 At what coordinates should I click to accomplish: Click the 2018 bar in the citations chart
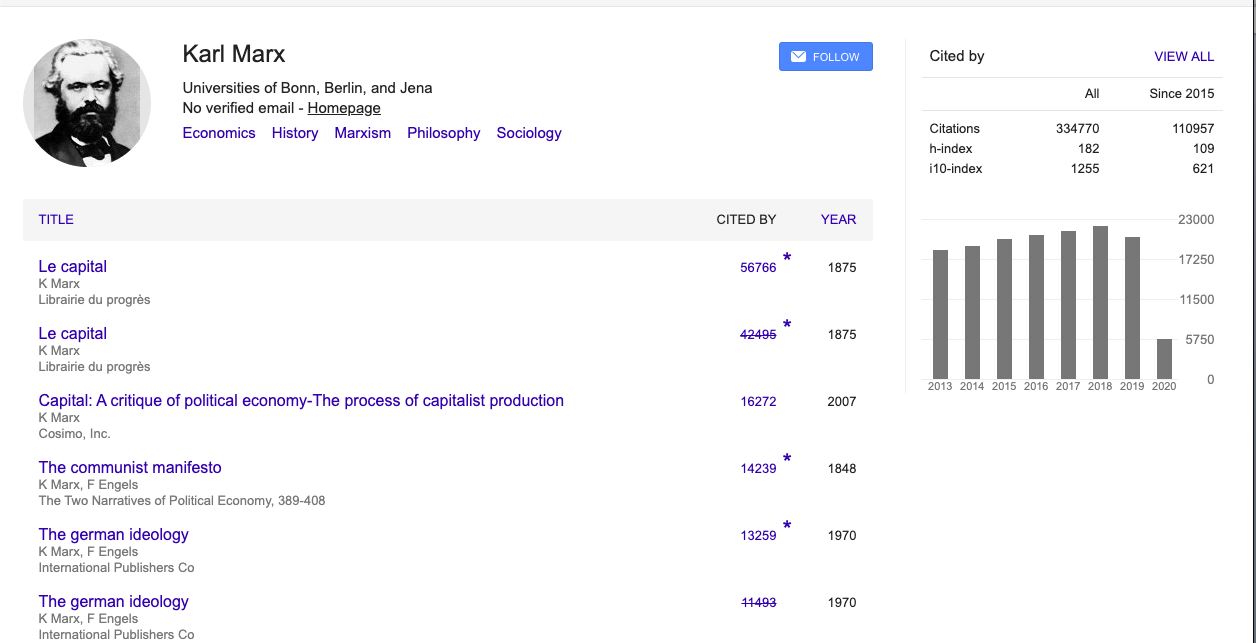1100,302
